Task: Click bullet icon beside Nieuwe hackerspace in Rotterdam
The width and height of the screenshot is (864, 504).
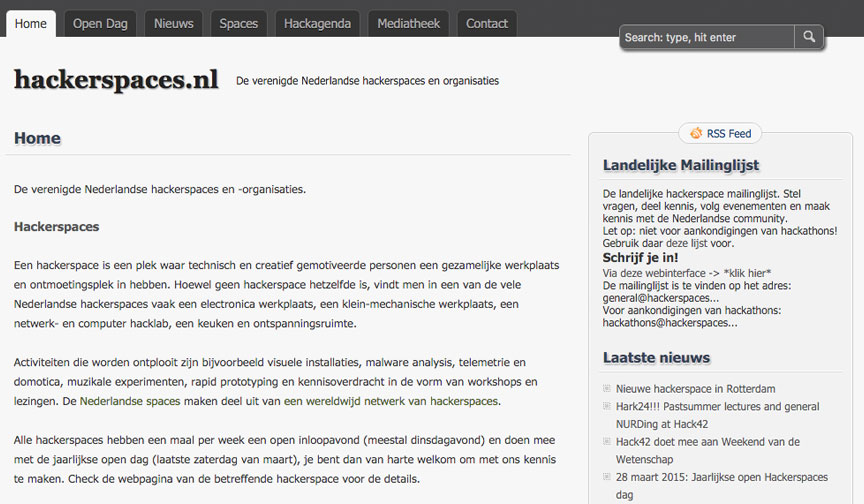Action: tap(607, 388)
